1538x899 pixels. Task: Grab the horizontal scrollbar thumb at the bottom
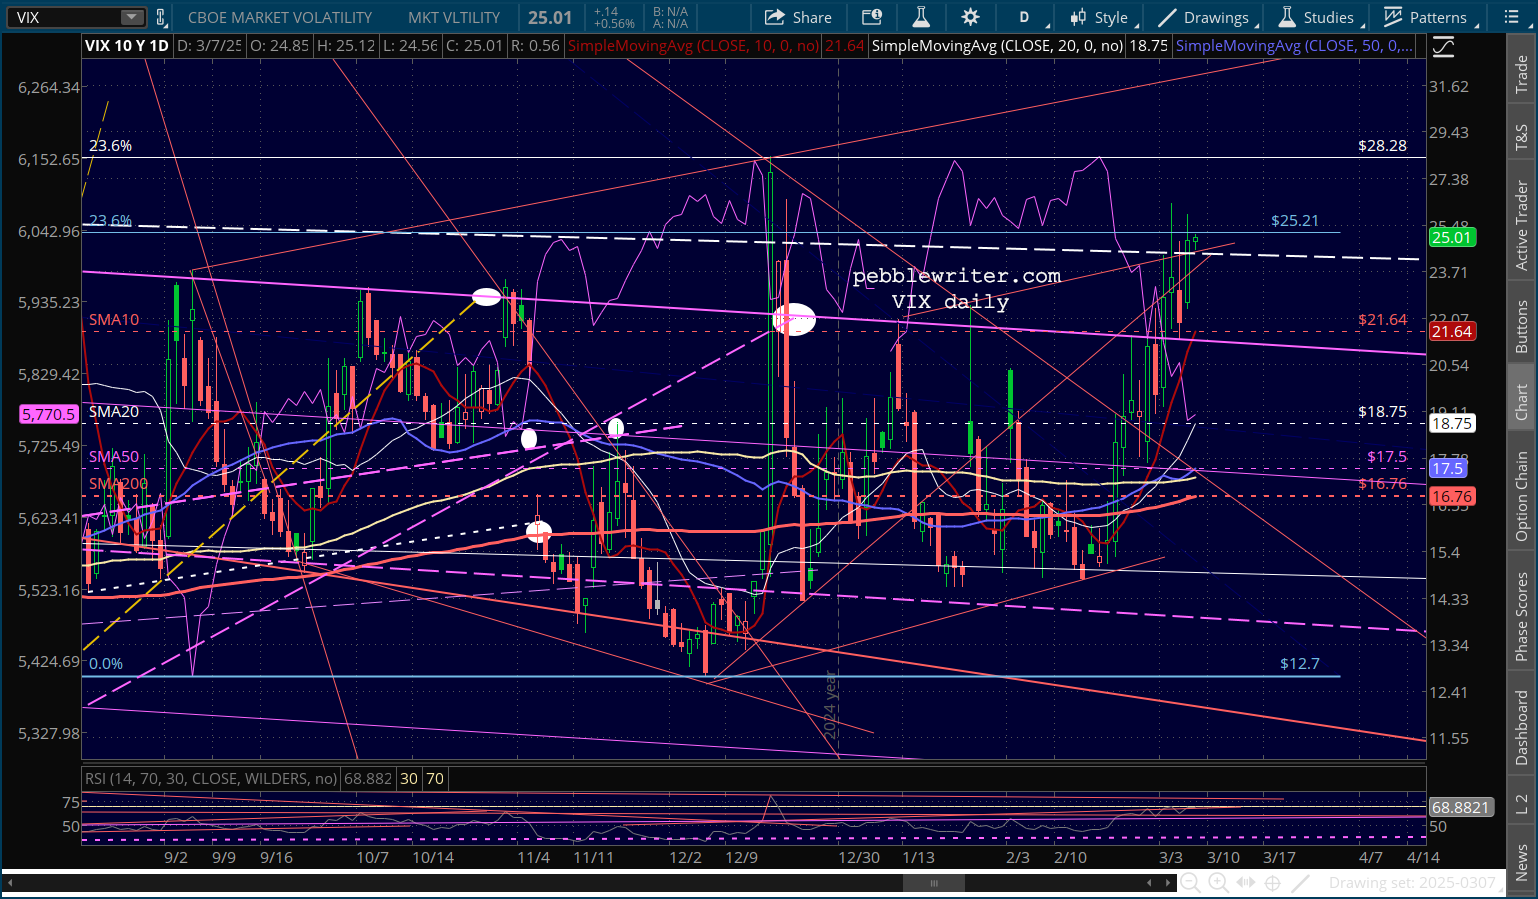tap(934, 883)
